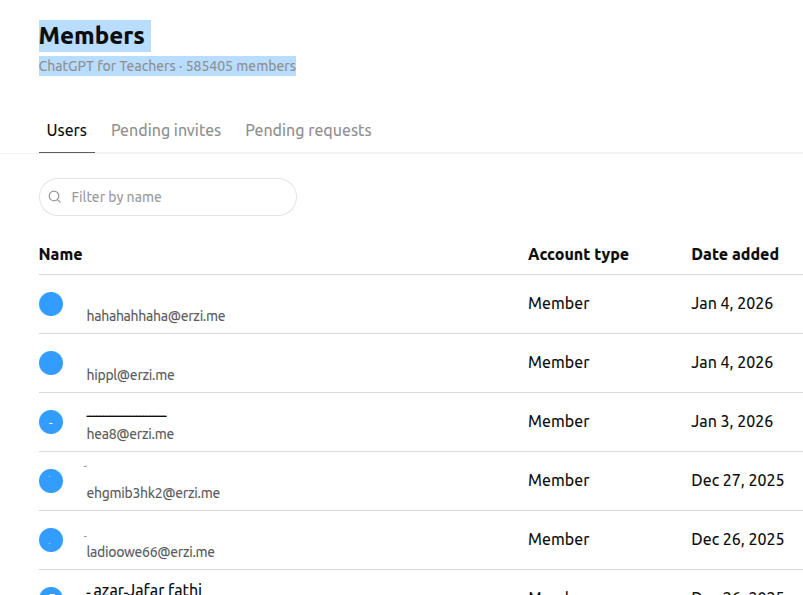The image size is (803, 595).
Task: Sort by the Date added header
Action: click(734, 254)
